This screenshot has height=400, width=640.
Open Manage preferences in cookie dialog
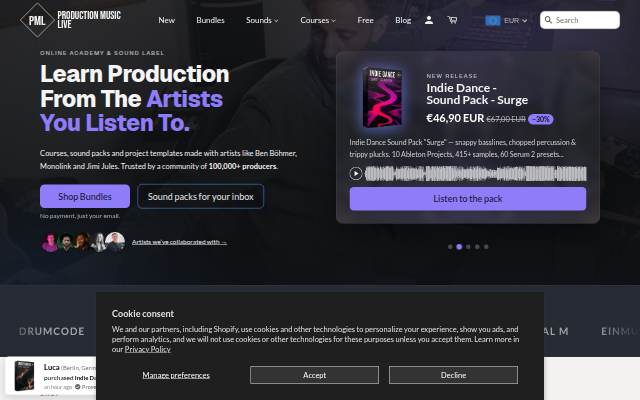click(x=176, y=375)
